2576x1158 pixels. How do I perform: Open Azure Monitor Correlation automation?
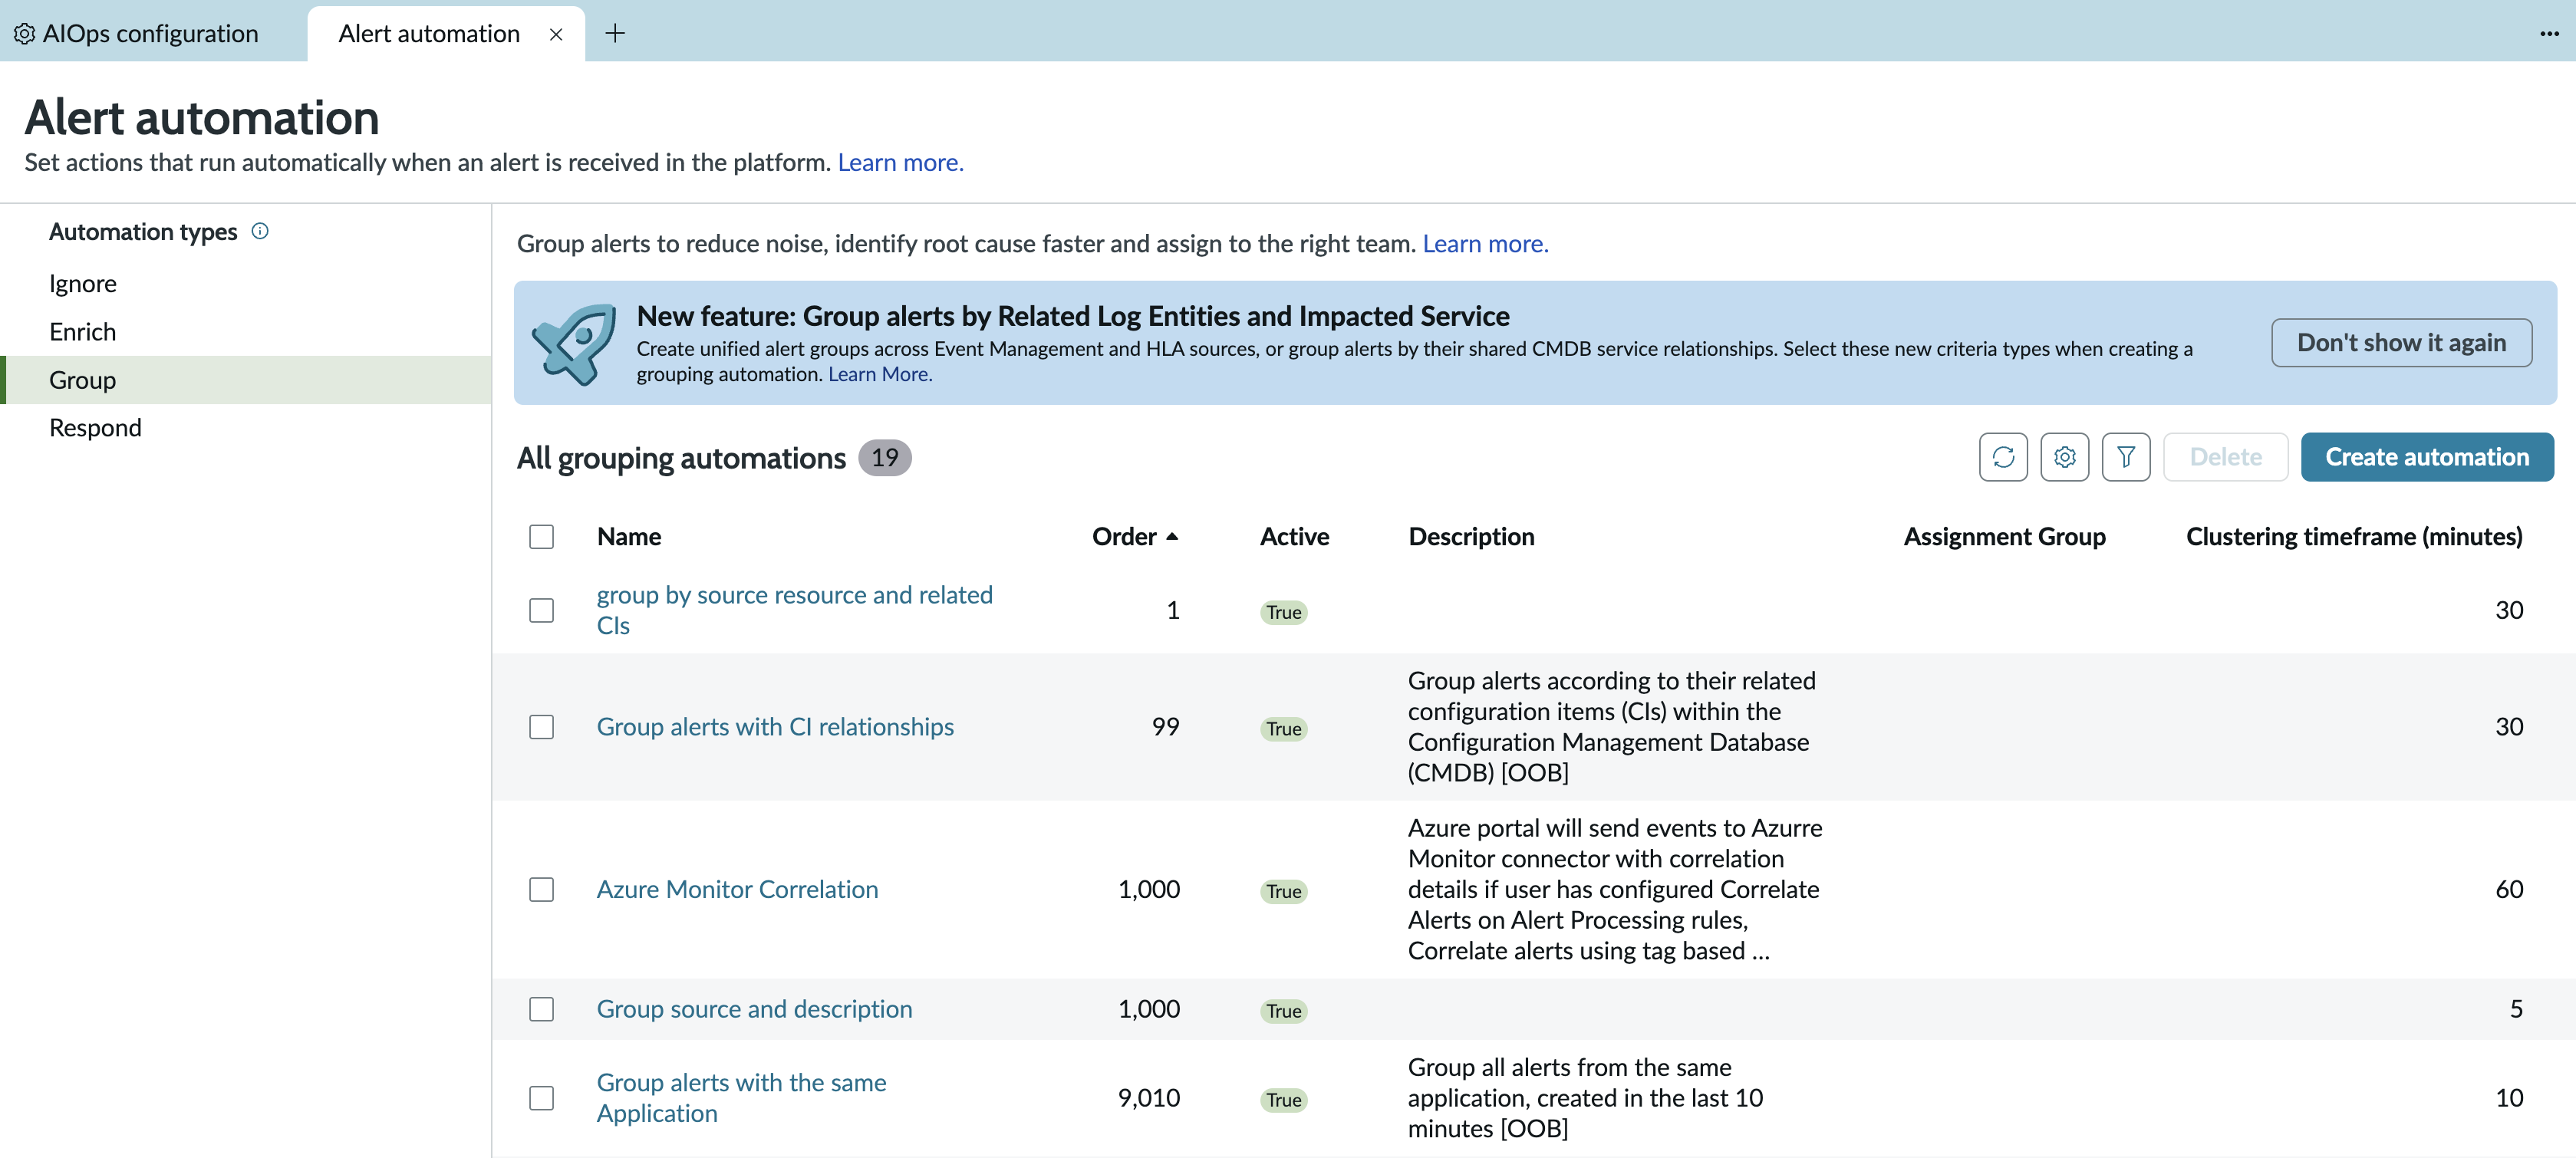(737, 889)
